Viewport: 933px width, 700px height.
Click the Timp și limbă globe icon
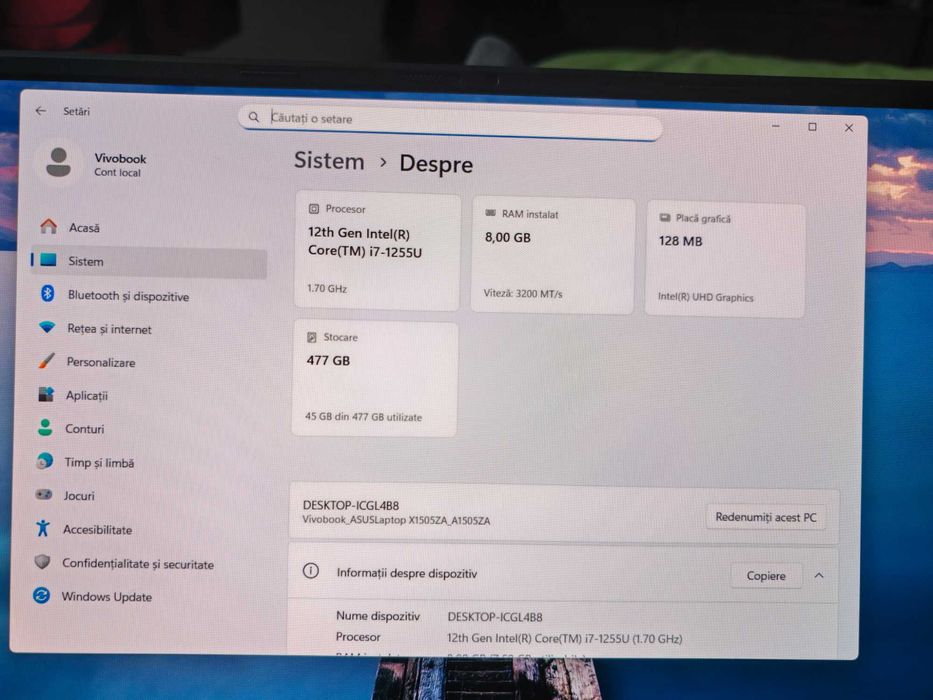coord(45,461)
